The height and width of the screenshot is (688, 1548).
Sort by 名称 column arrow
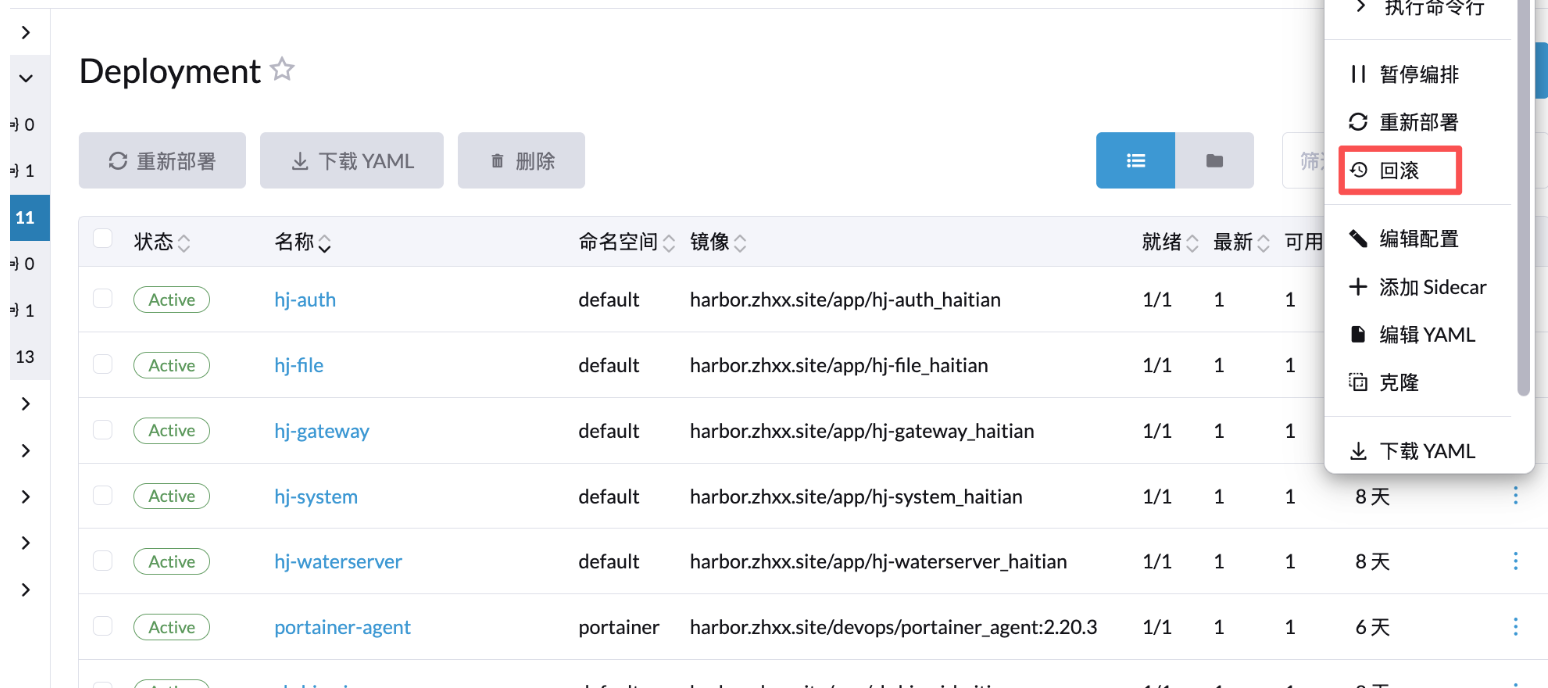click(325, 242)
